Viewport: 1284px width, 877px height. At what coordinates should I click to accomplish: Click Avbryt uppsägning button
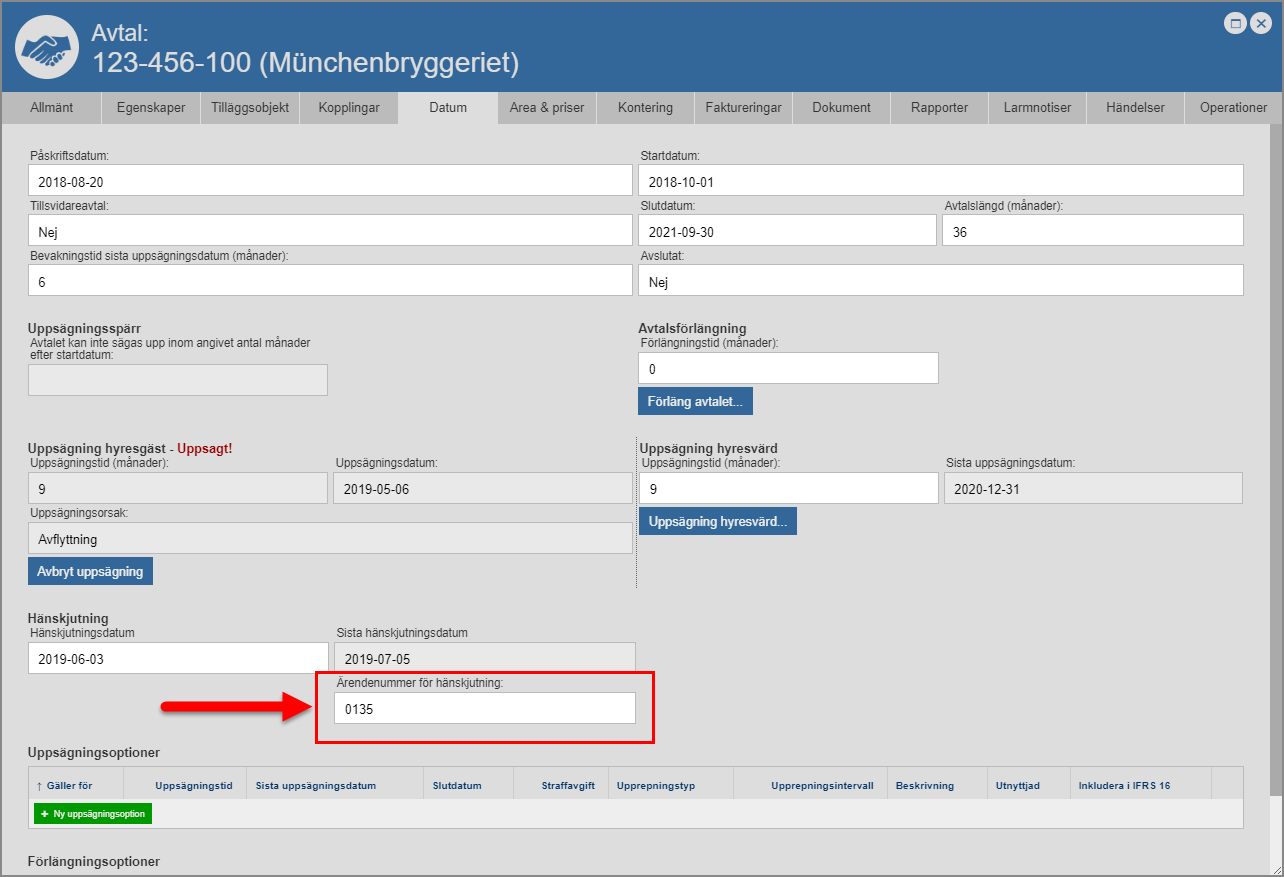tap(90, 571)
